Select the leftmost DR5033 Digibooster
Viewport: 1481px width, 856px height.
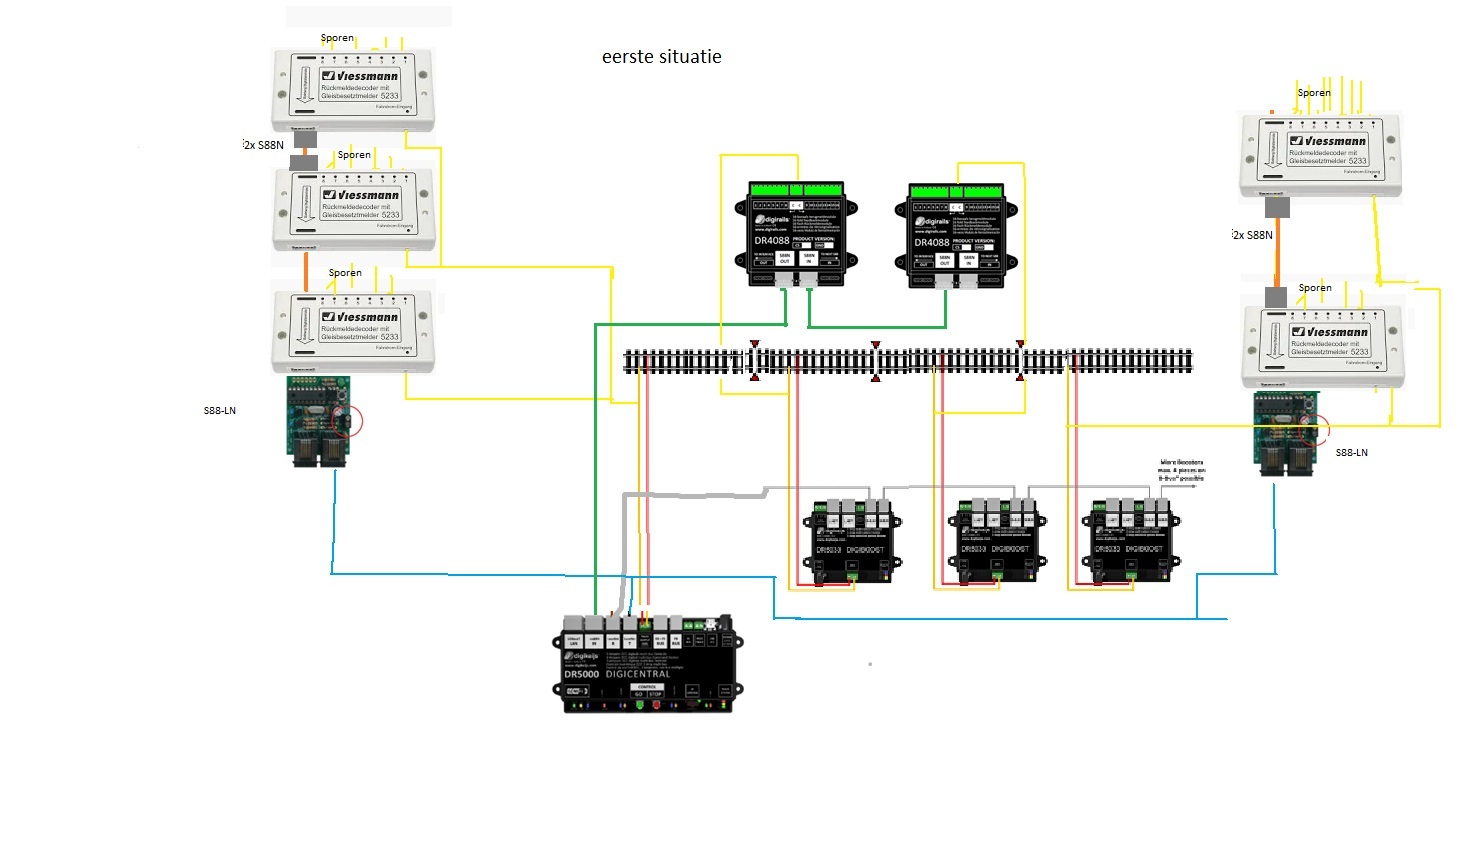853,541
